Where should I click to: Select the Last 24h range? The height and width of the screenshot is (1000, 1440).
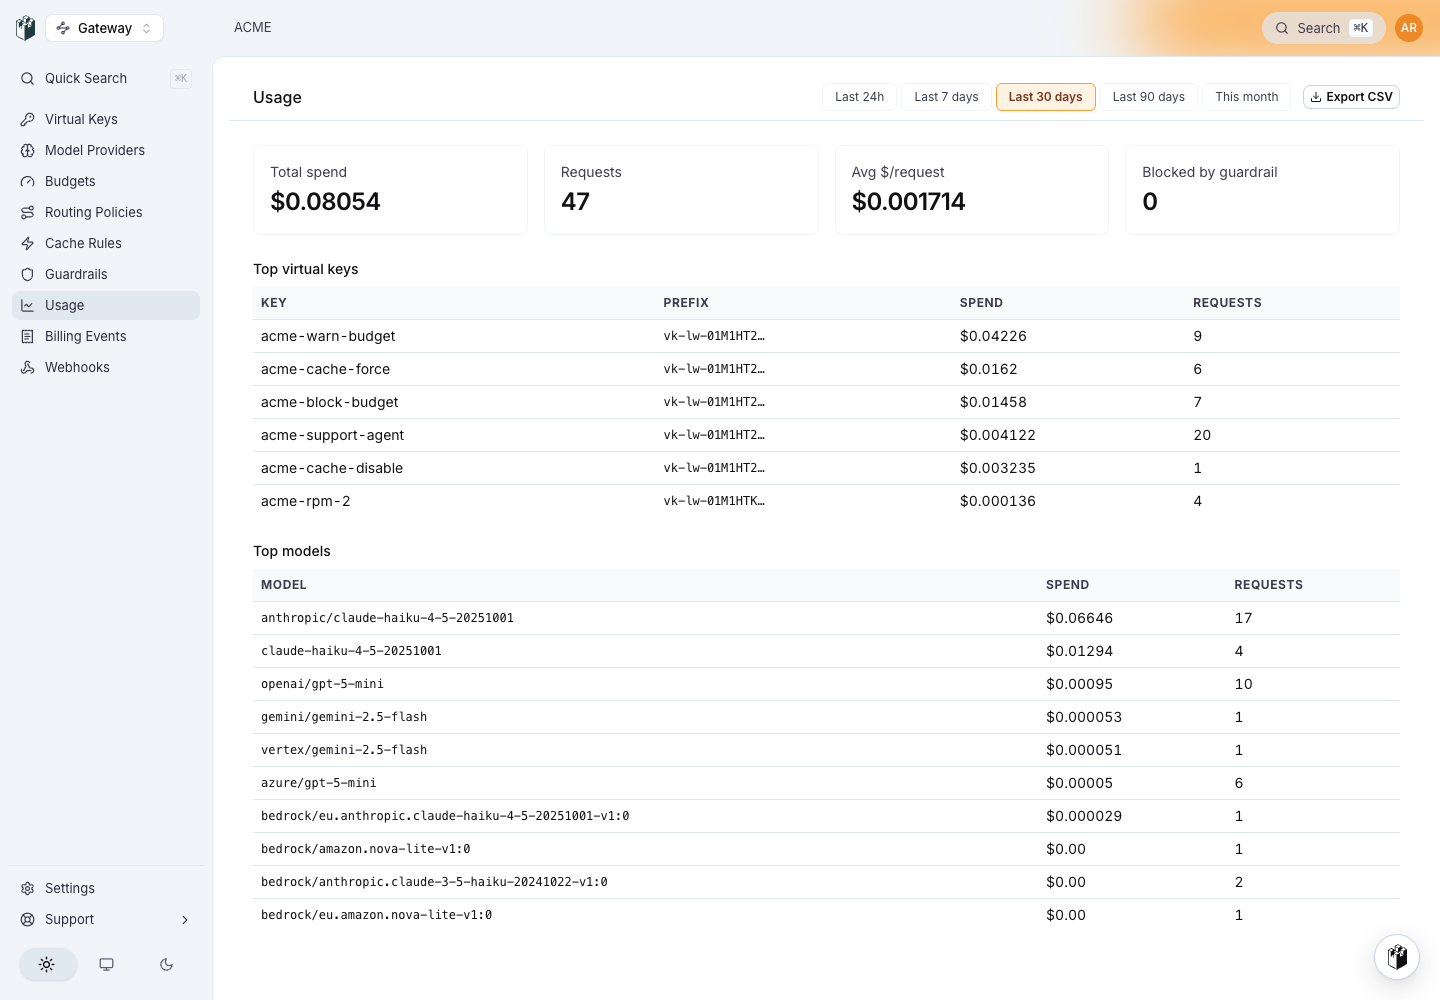(860, 97)
